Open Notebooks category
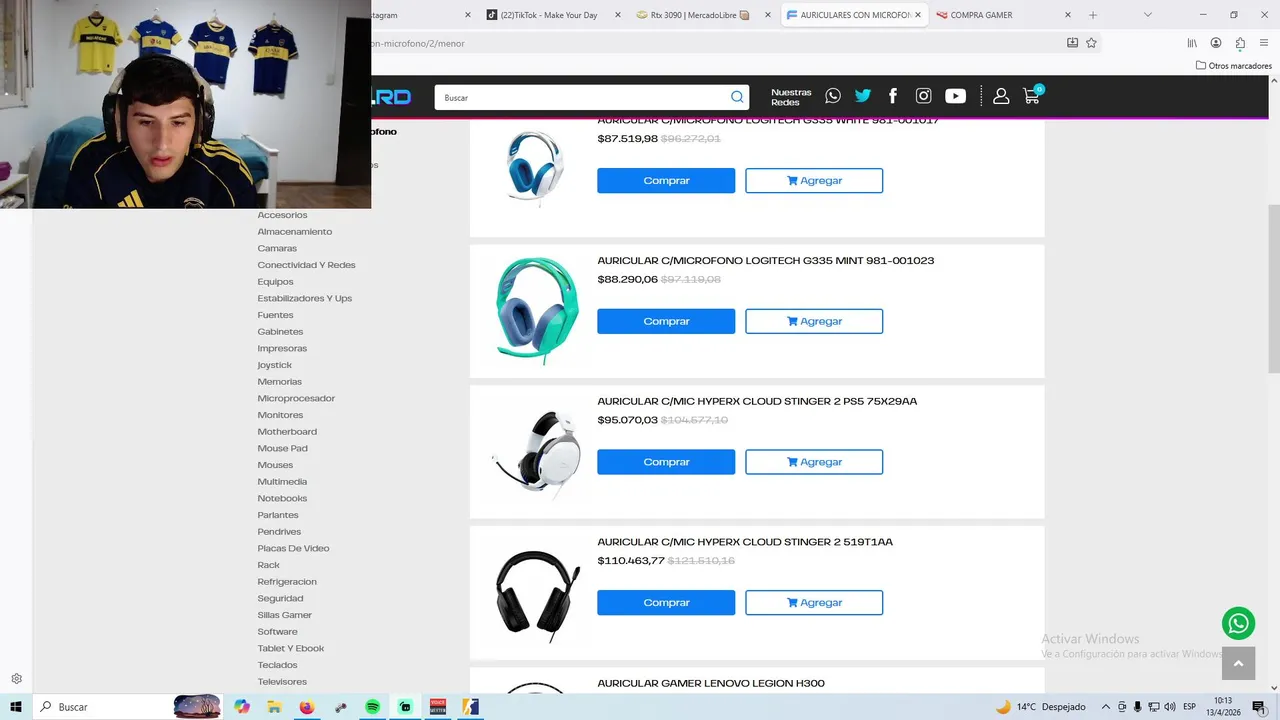This screenshot has width=1280, height=720. pyautogui.click(x=282, y=498)
